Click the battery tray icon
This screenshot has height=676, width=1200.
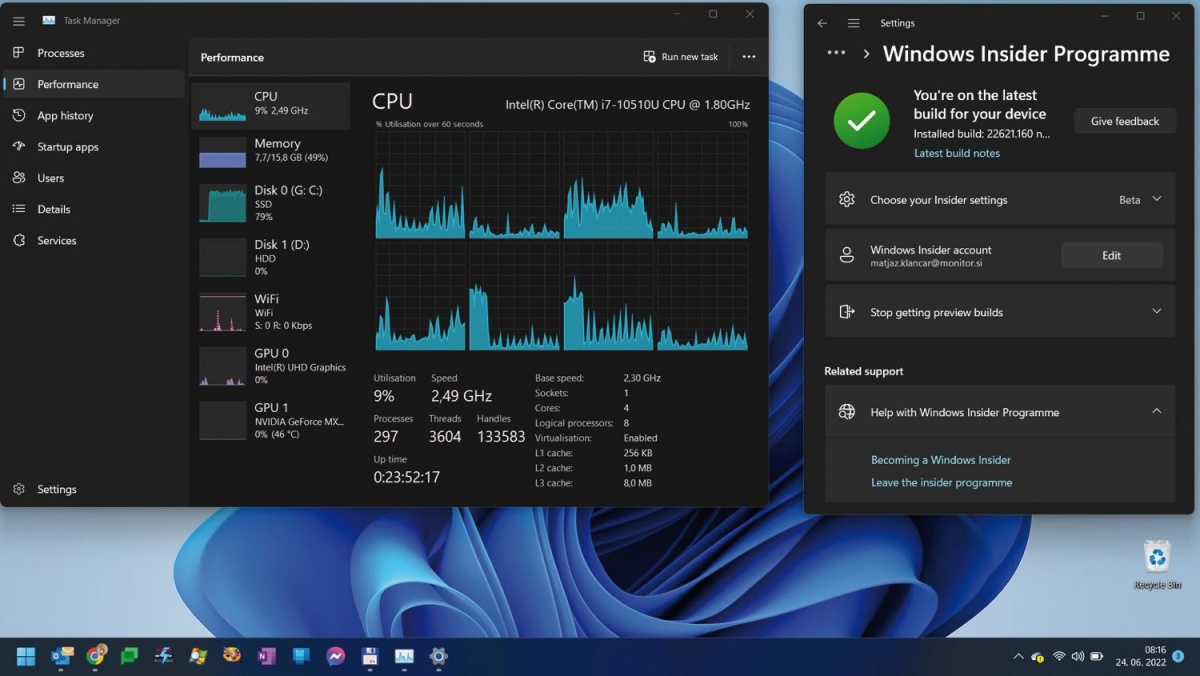1097,657
